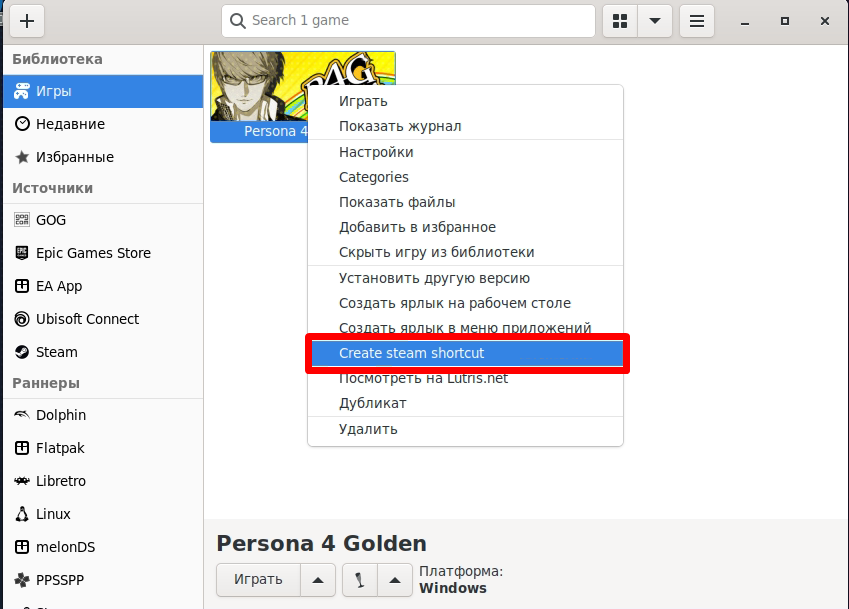Click the Games controller icon
Screen dimensions: 849x609
22,91
